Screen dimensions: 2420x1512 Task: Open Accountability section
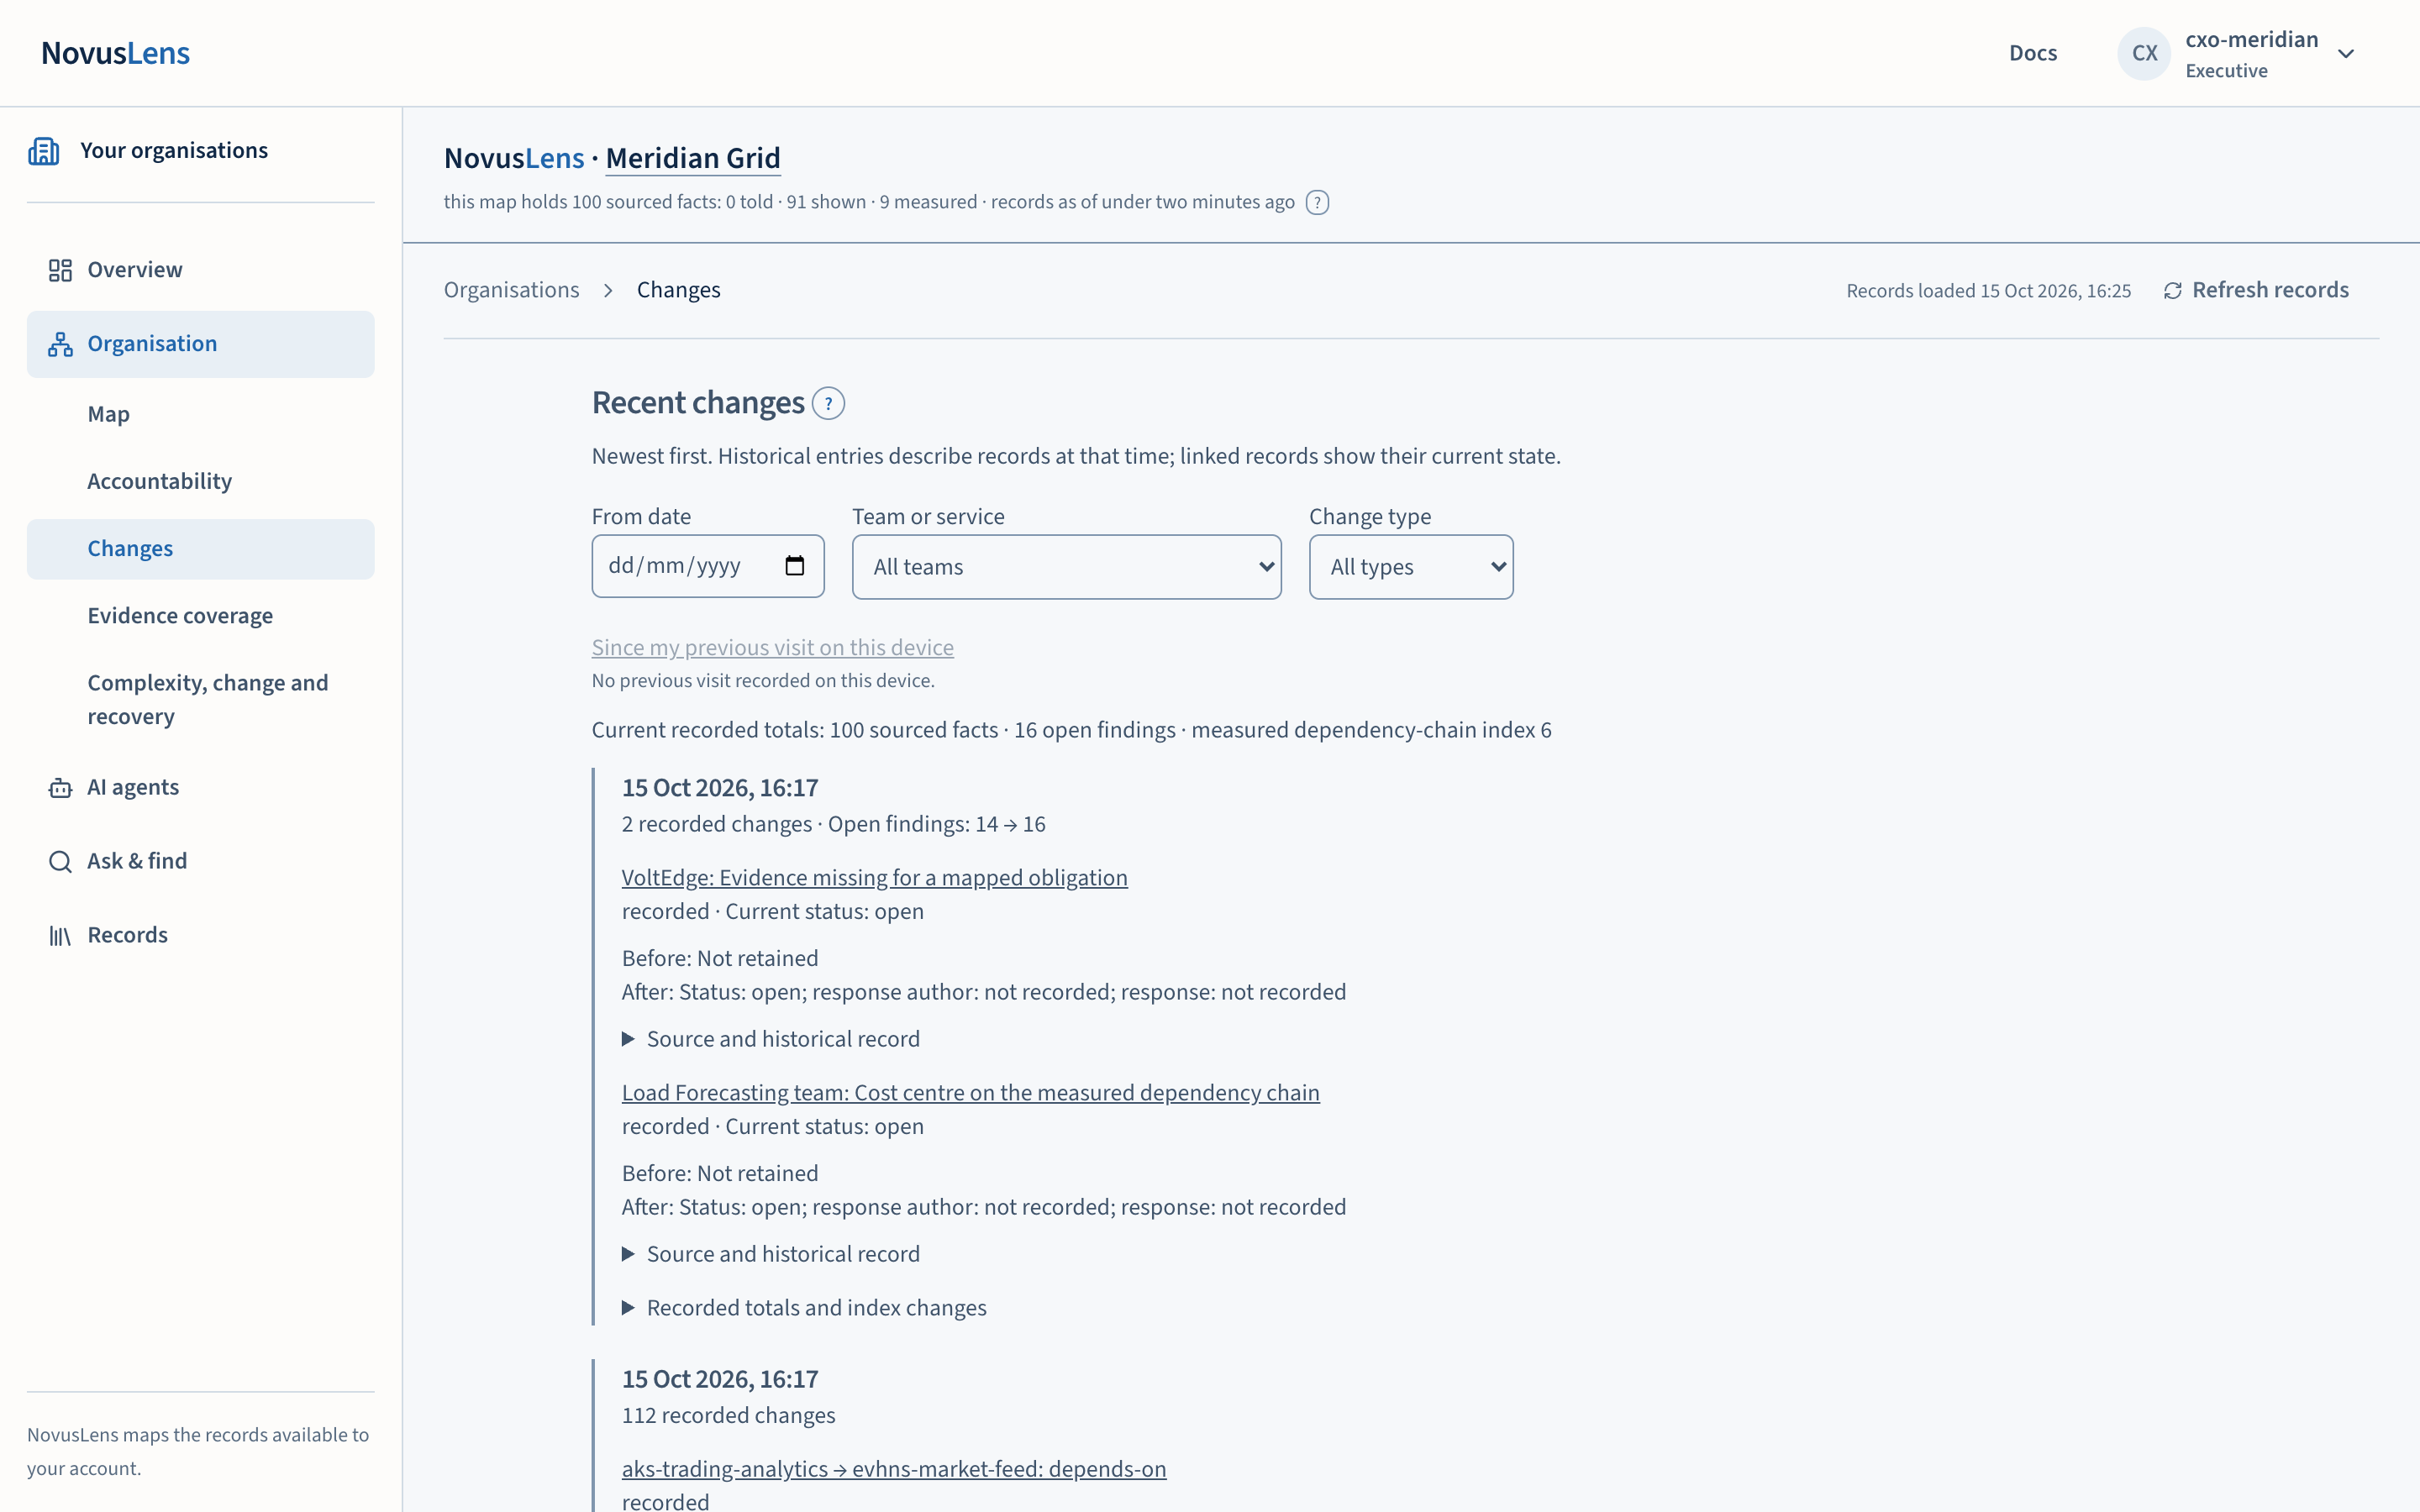coord(200,482)
